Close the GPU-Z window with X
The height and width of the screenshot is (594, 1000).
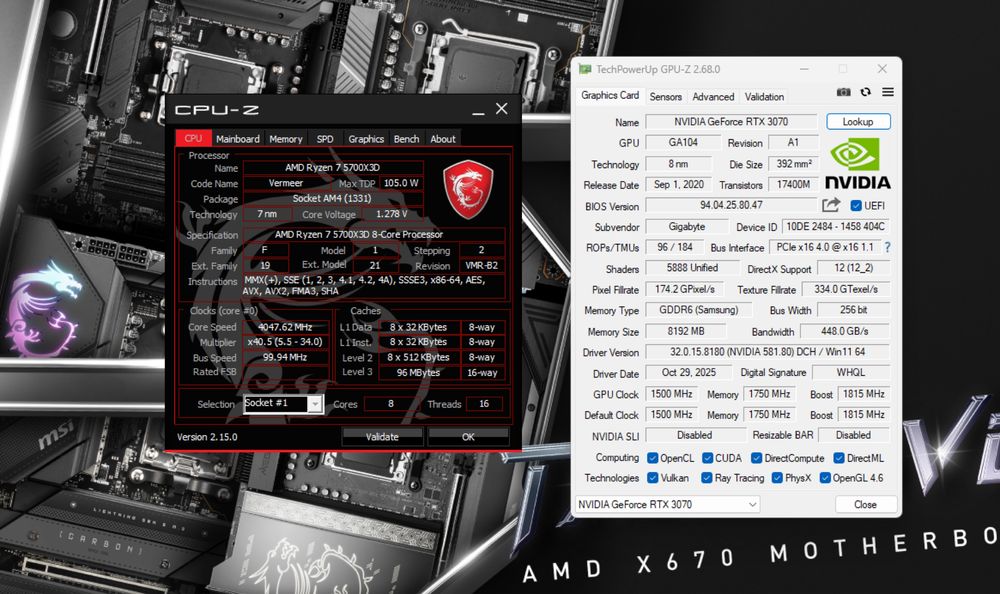882,68
